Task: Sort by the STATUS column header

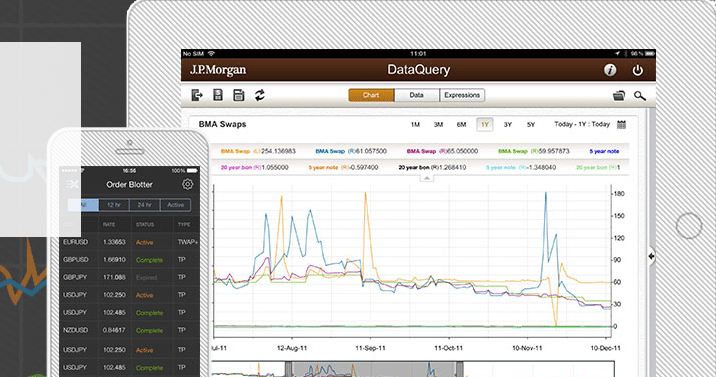Action: tap(145, 225)
